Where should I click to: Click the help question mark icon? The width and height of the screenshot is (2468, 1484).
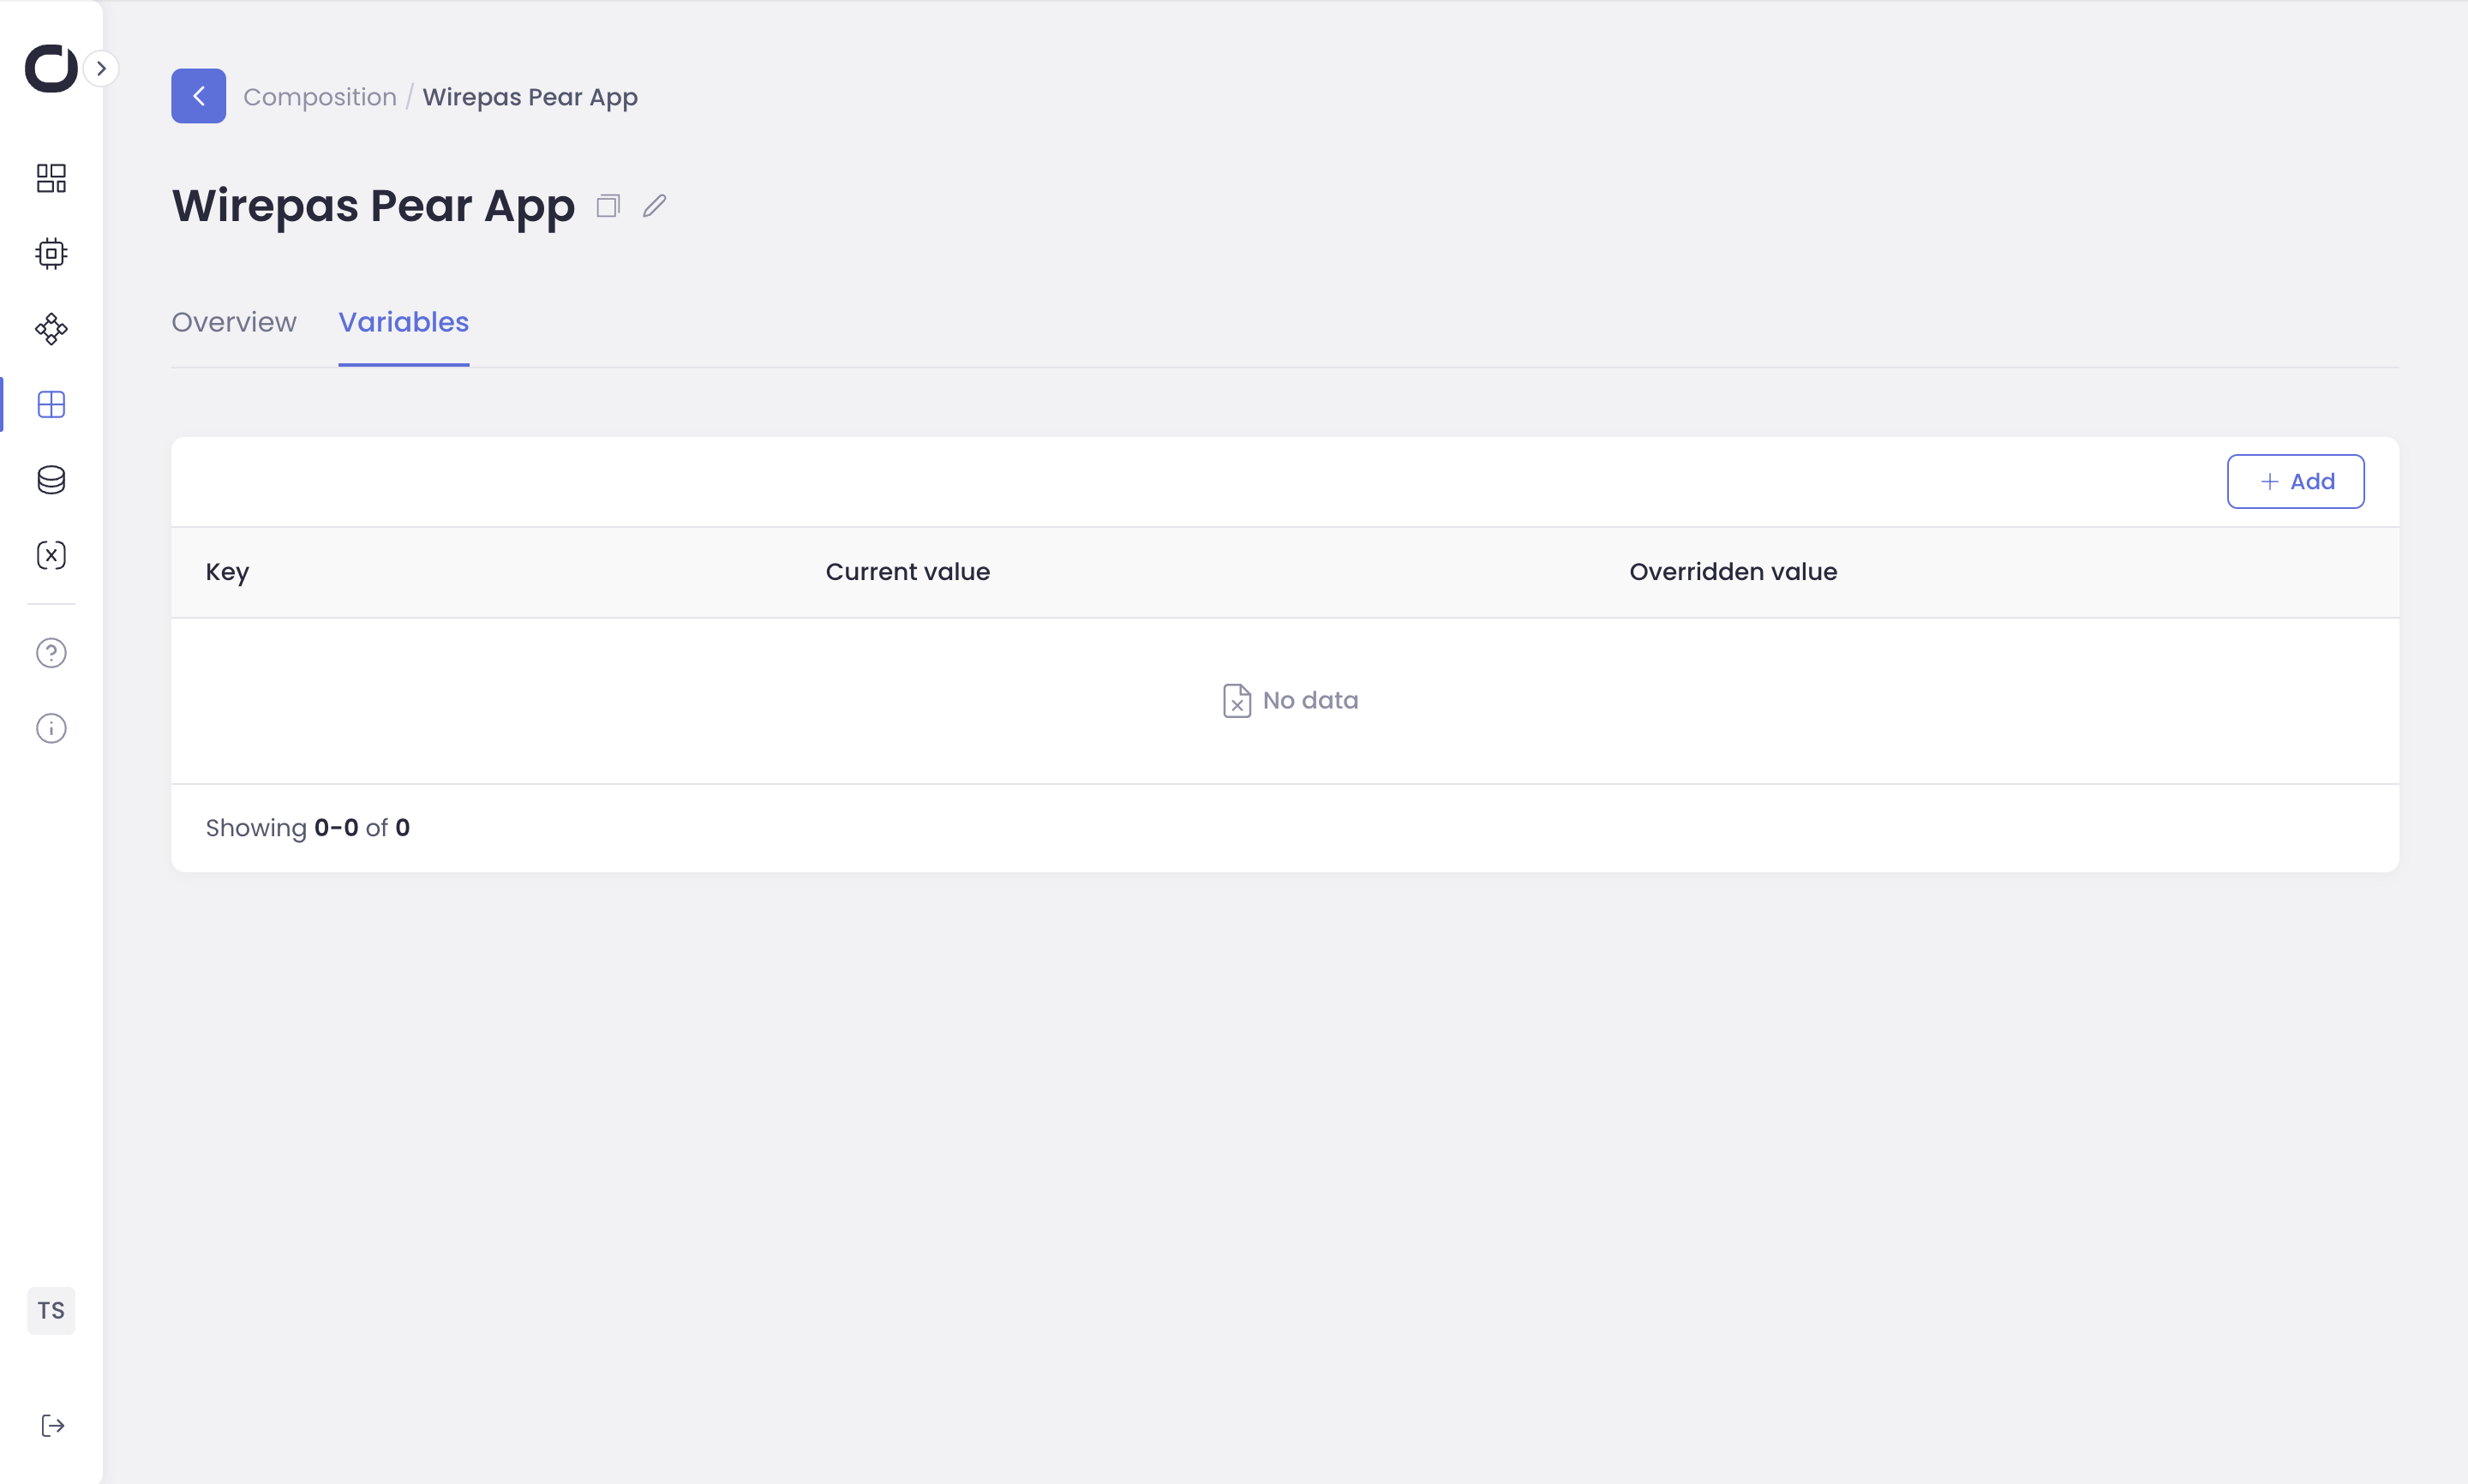(x=51, y=653)
